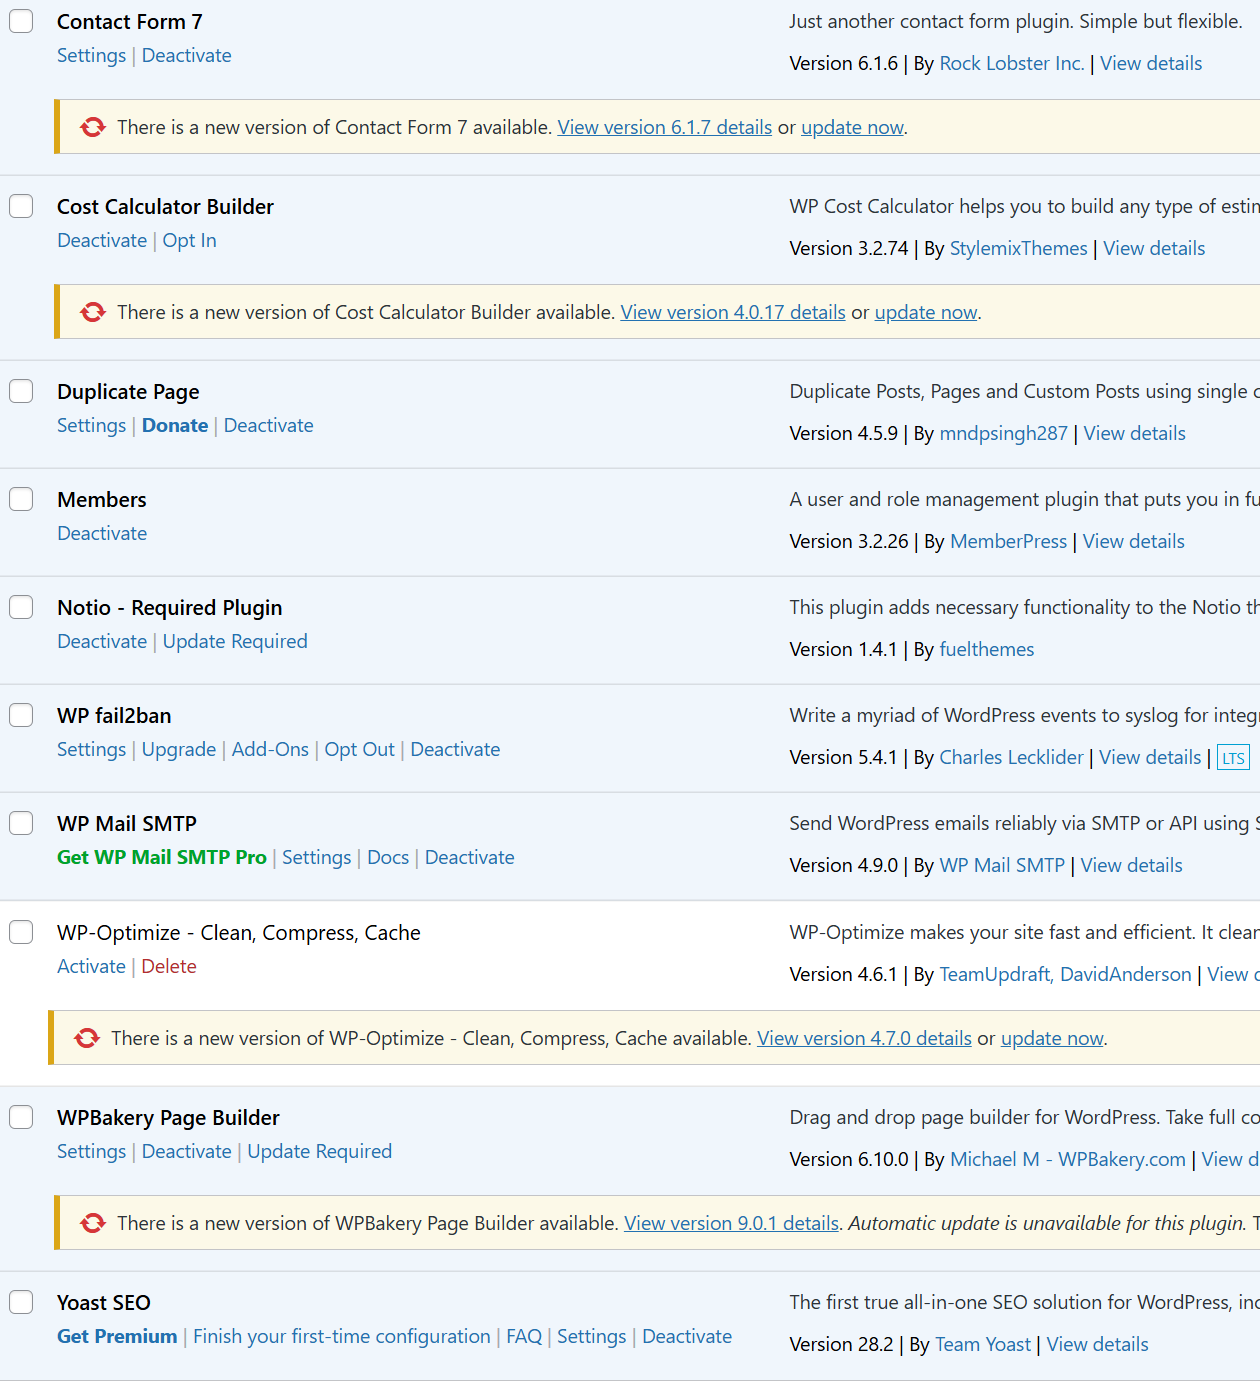Open WPBakery Page Builder Settings
Viewport: 1260px width, 1390px height.
[91, 1151]
